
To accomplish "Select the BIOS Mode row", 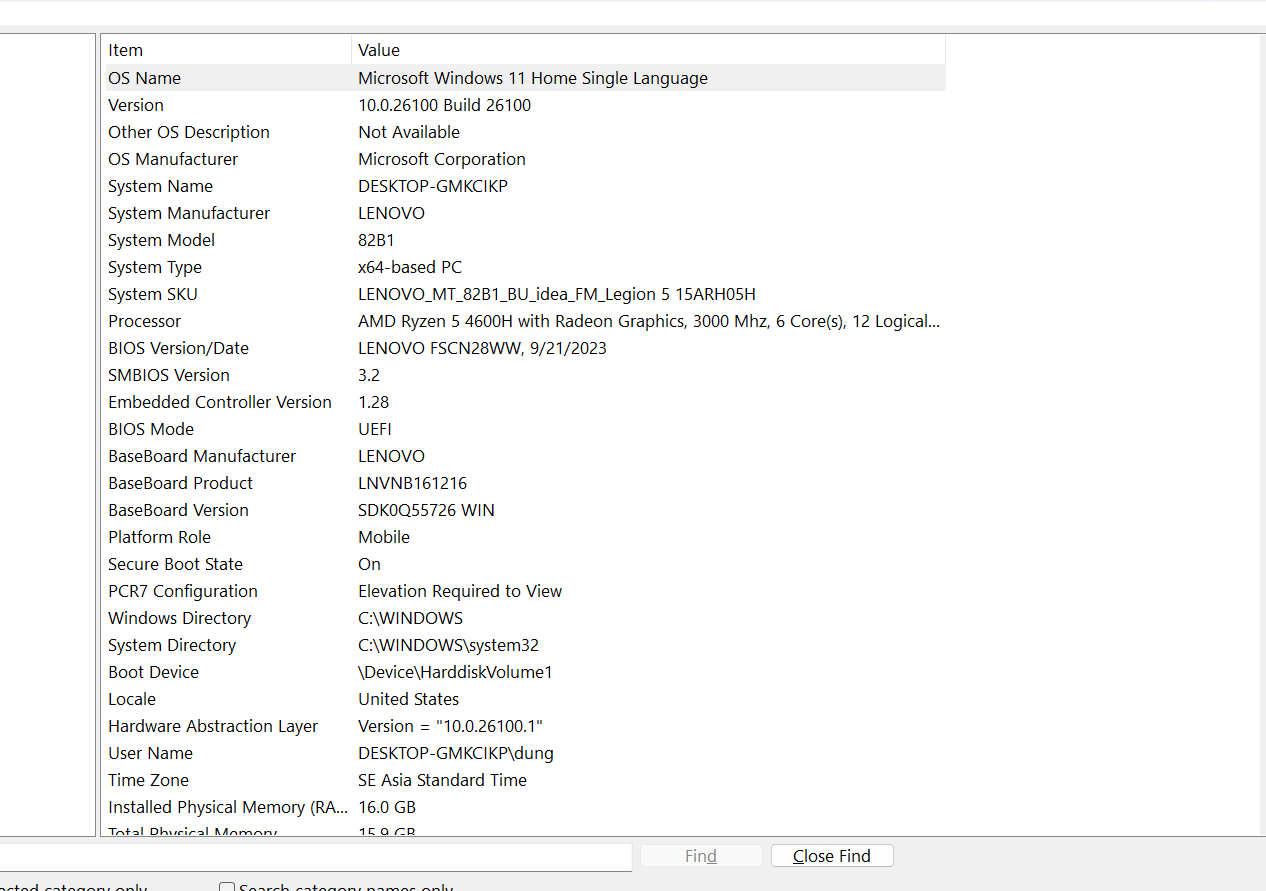I will [525, 429].
